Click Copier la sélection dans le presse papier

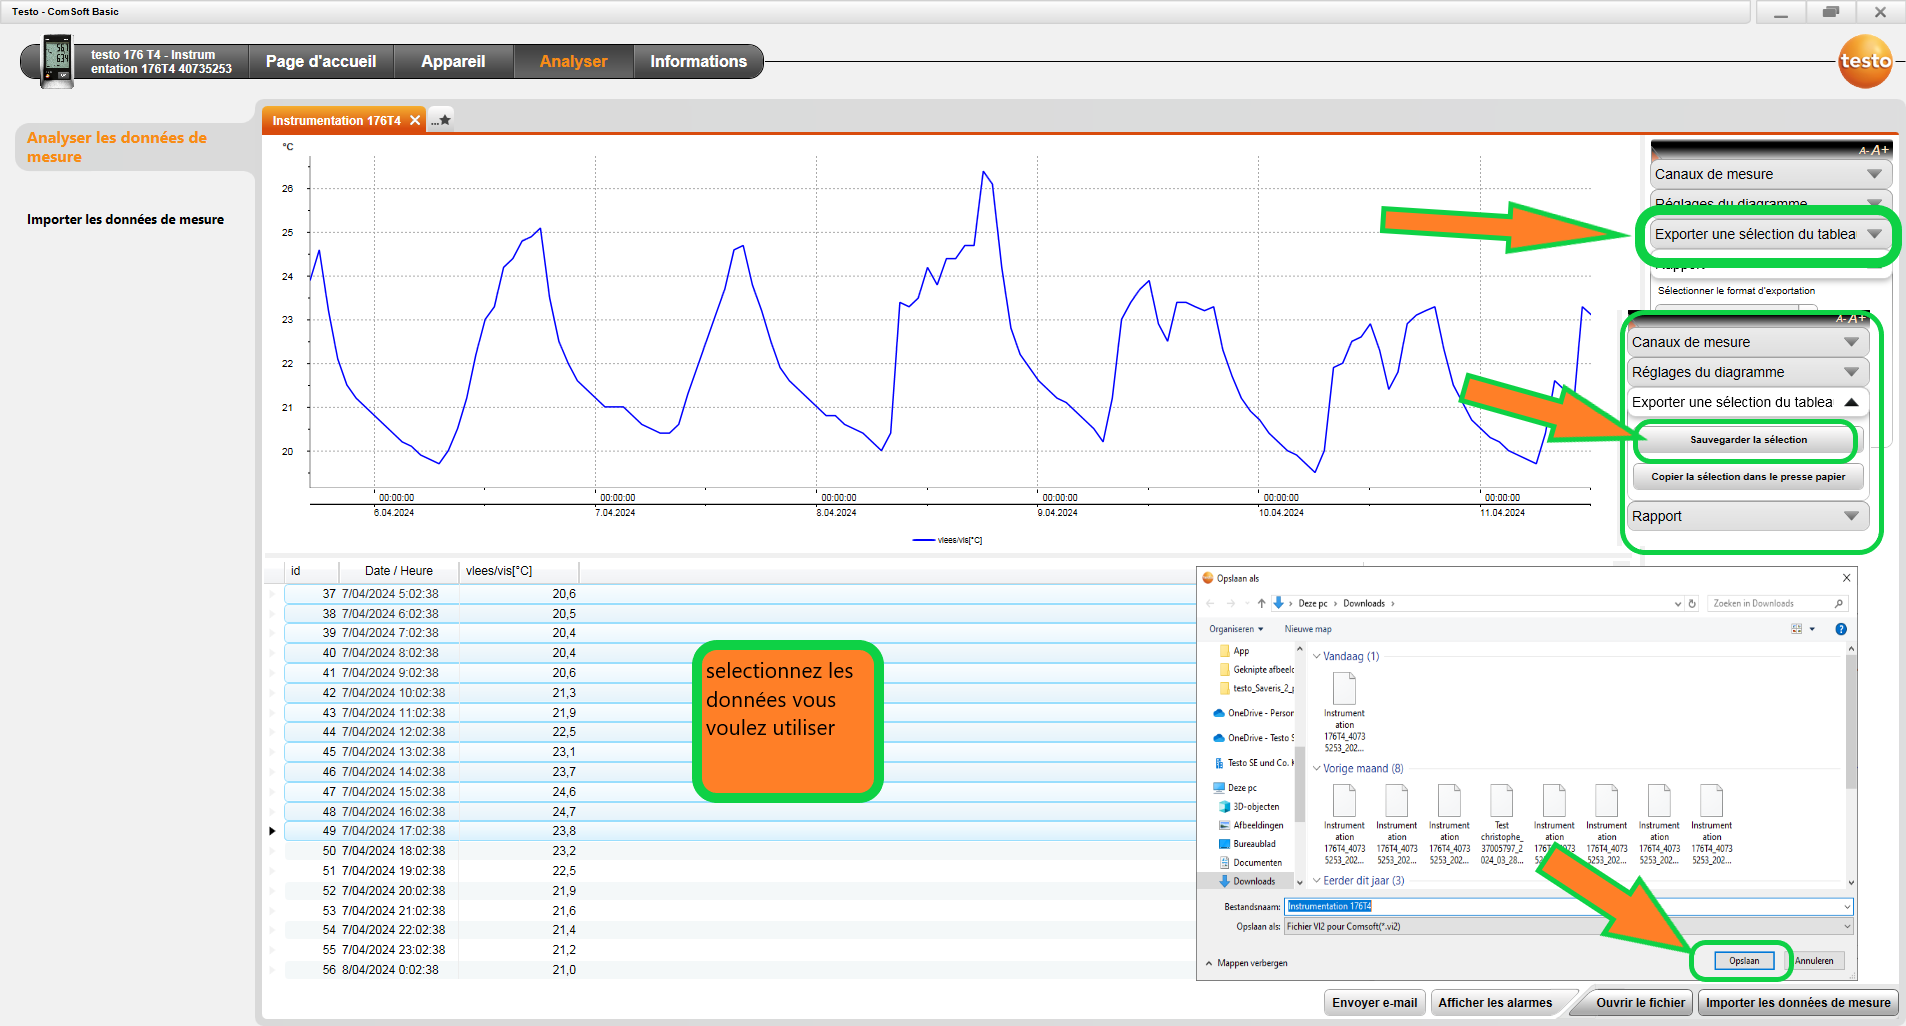pyautogui.click(x=1748, y=477)
